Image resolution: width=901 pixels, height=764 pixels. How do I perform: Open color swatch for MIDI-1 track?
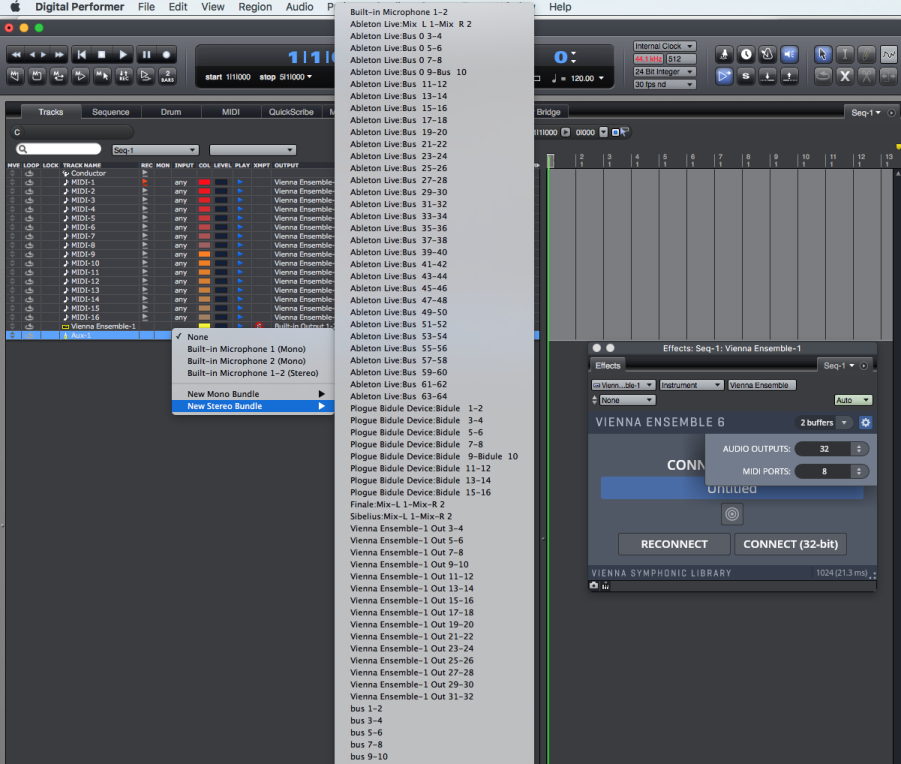(204, 182)
